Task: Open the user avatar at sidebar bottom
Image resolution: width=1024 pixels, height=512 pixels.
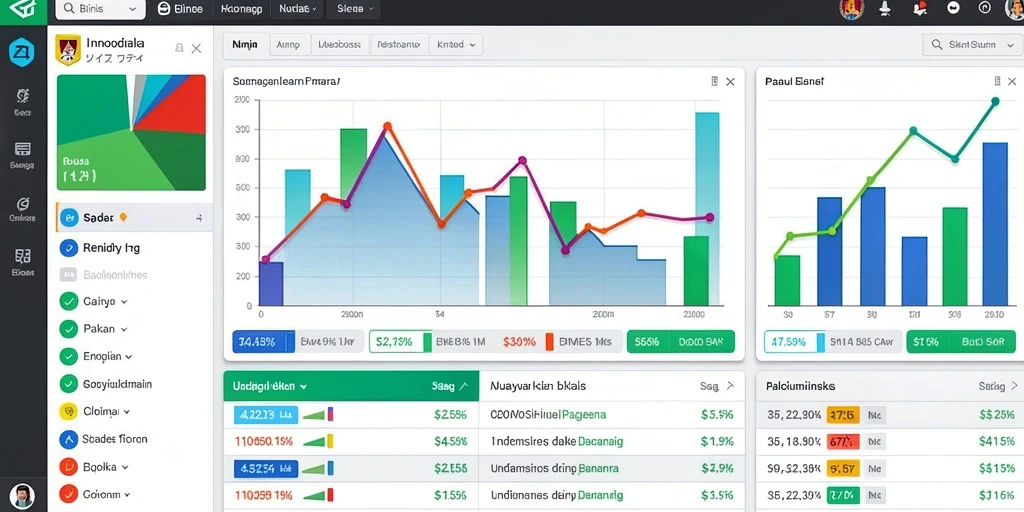Action: 22,496
